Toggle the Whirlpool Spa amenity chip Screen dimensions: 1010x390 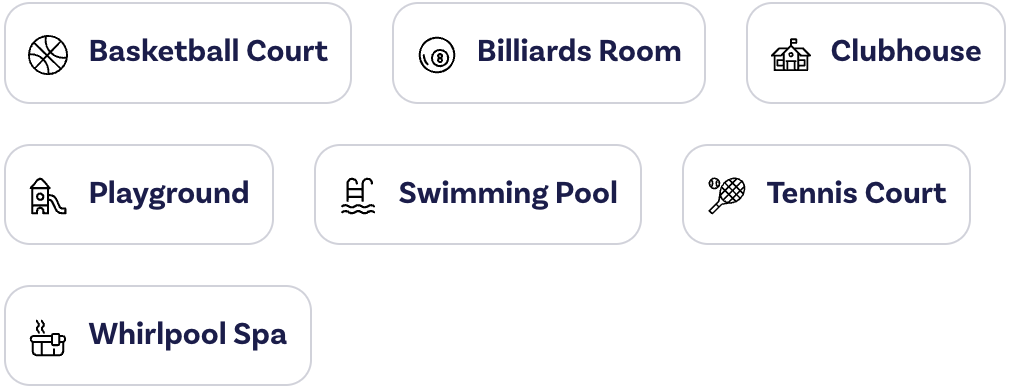pos(158,336)
